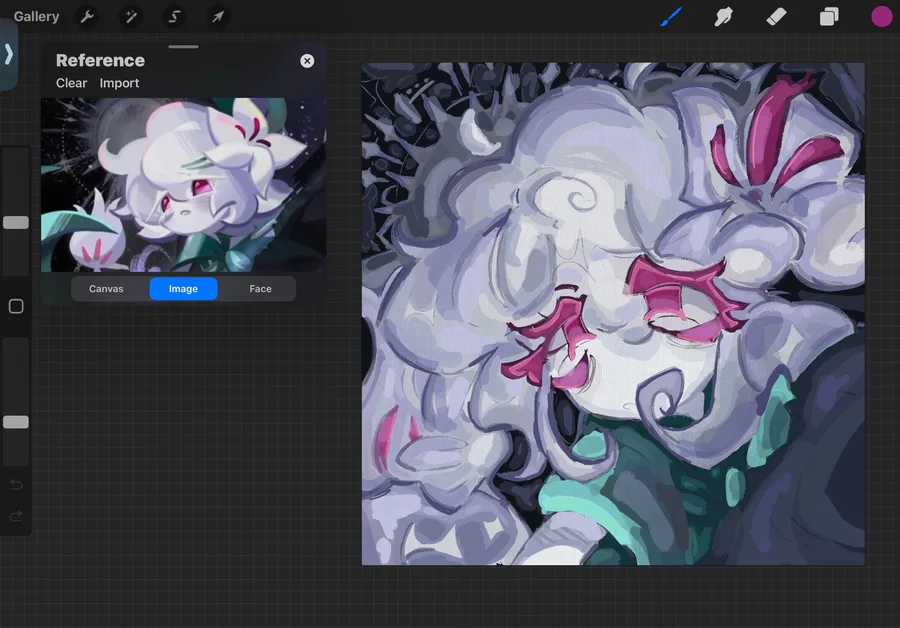Select the Eraser tool
900x628 pixels.
click(776, 17)
